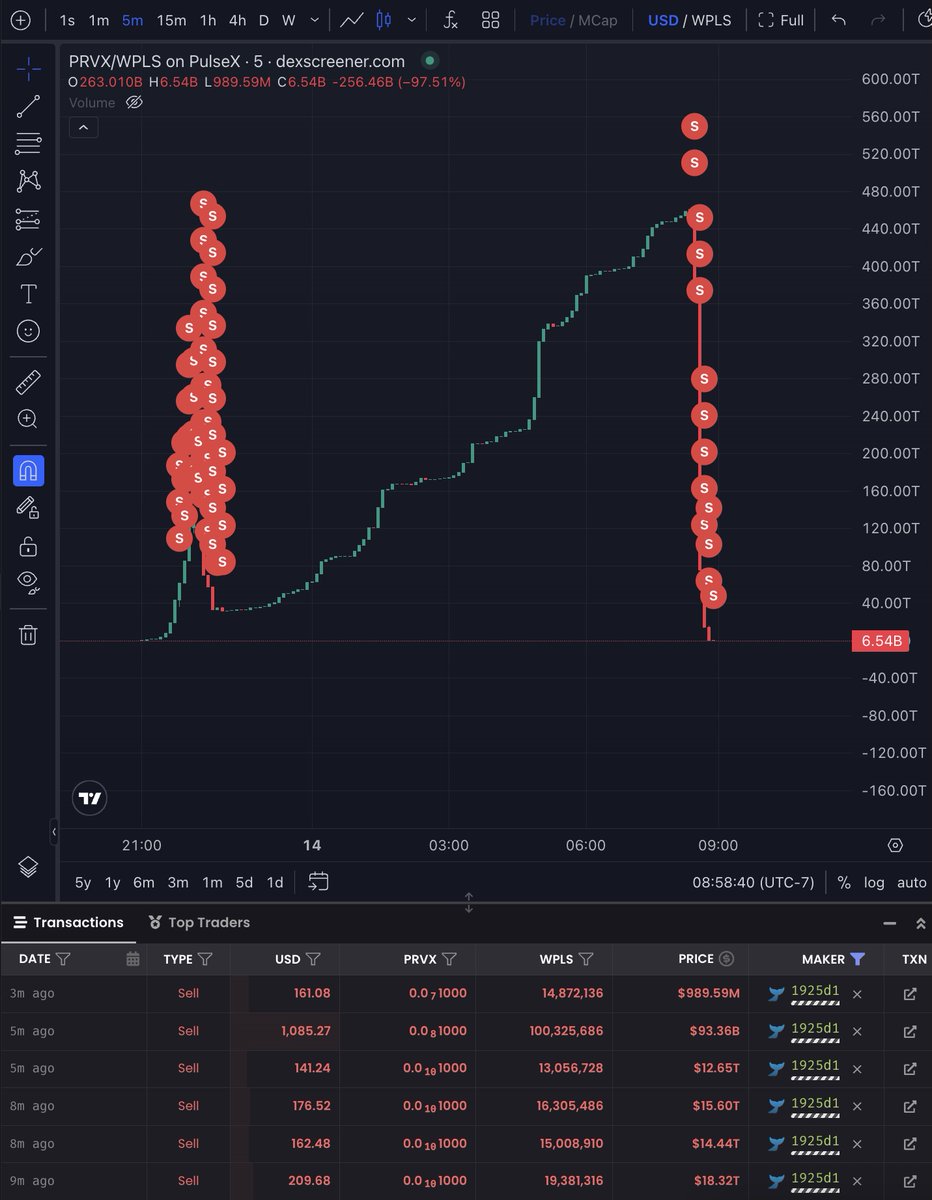
Task: Select the trend line drawing tool
Action: point(28,107)
